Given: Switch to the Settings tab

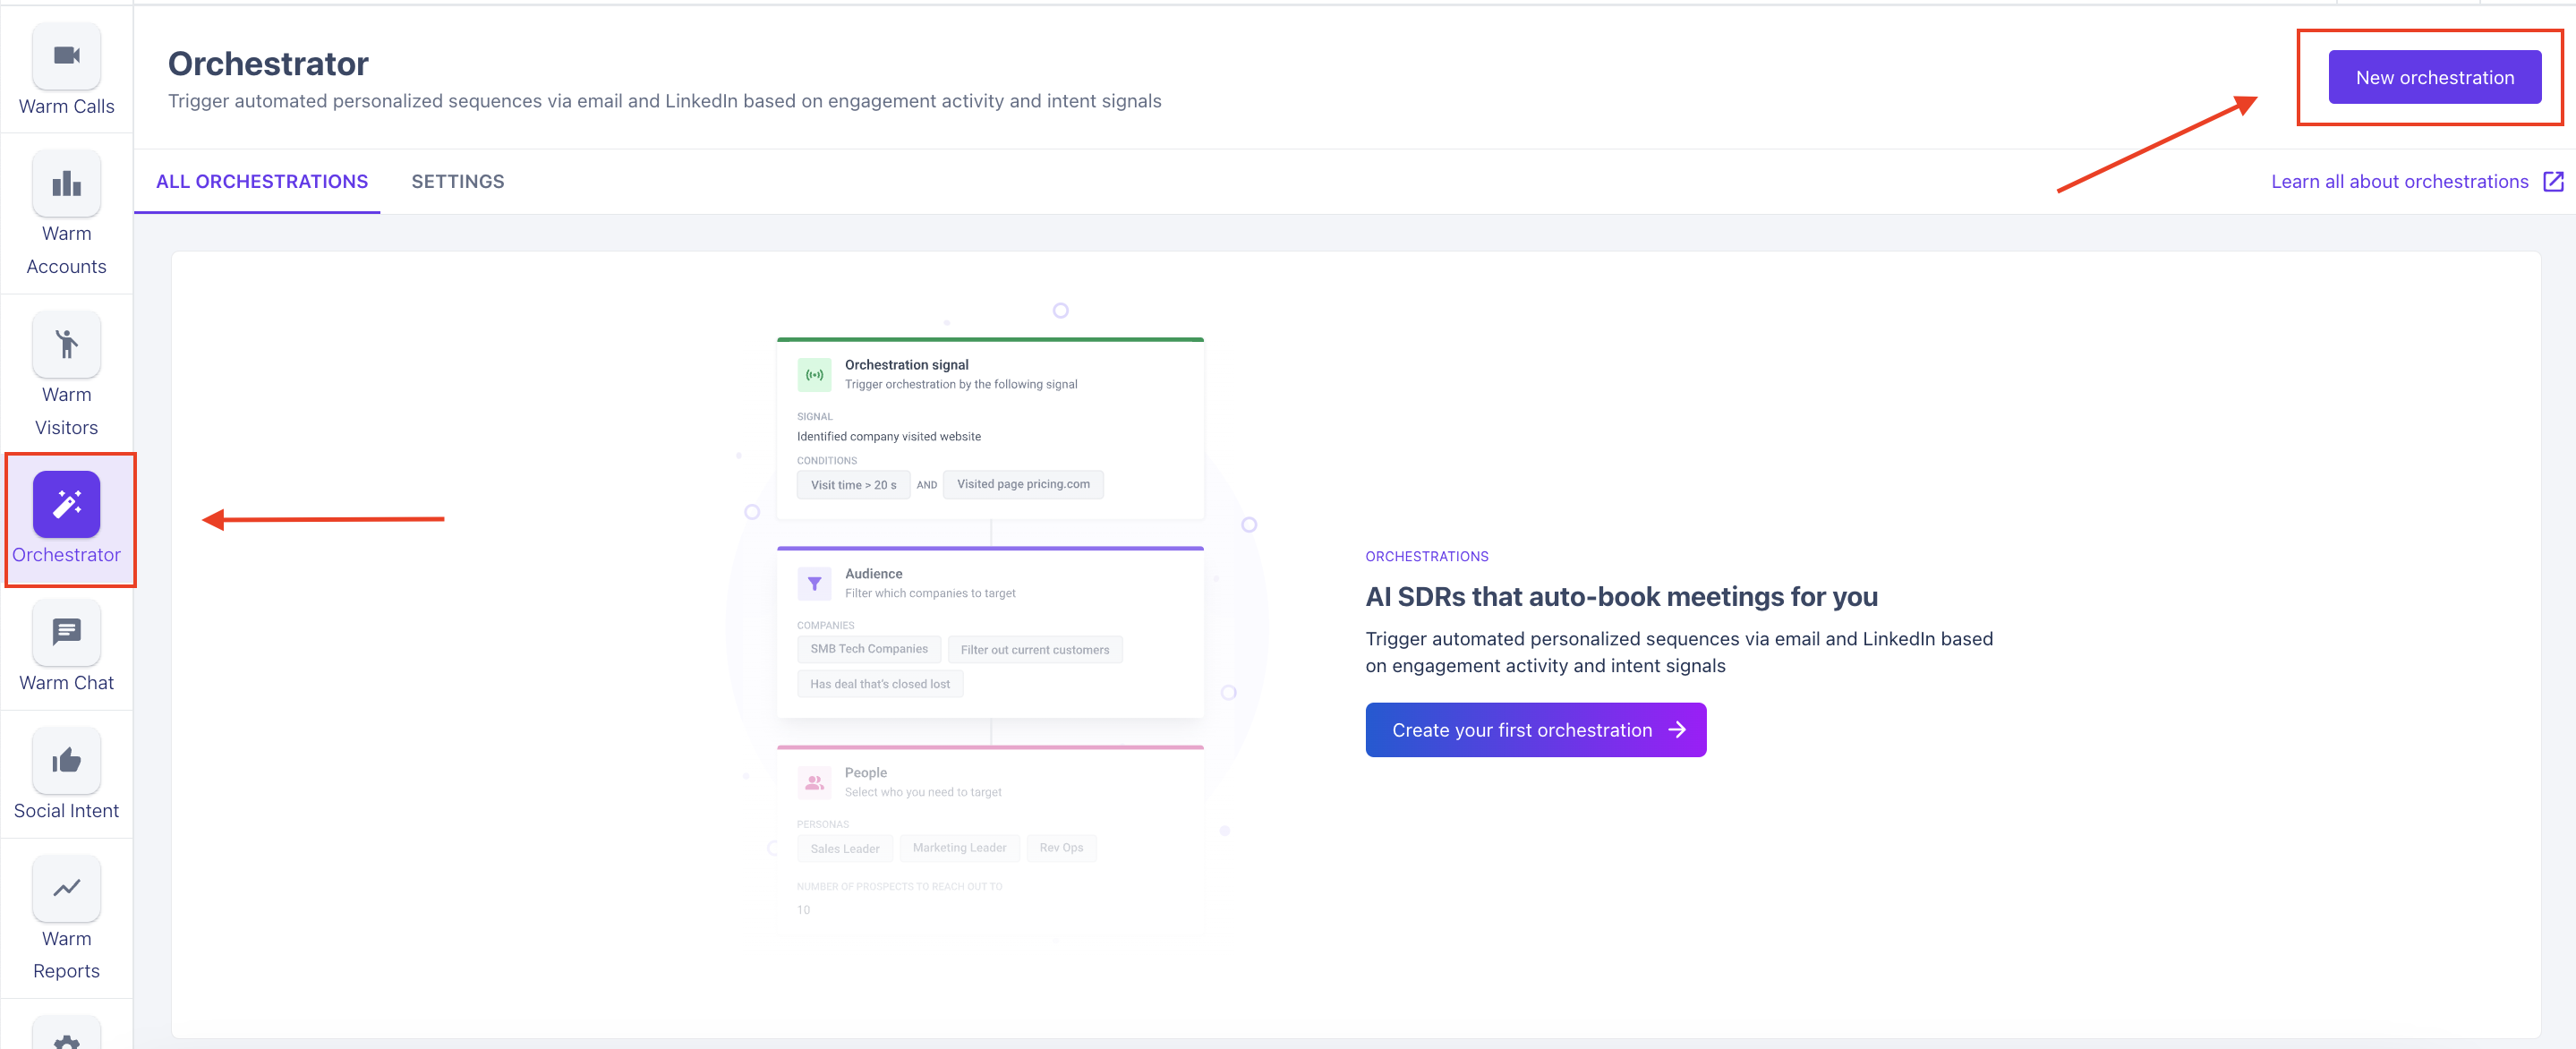Looking at the screenshot, I should pos(457,181).
